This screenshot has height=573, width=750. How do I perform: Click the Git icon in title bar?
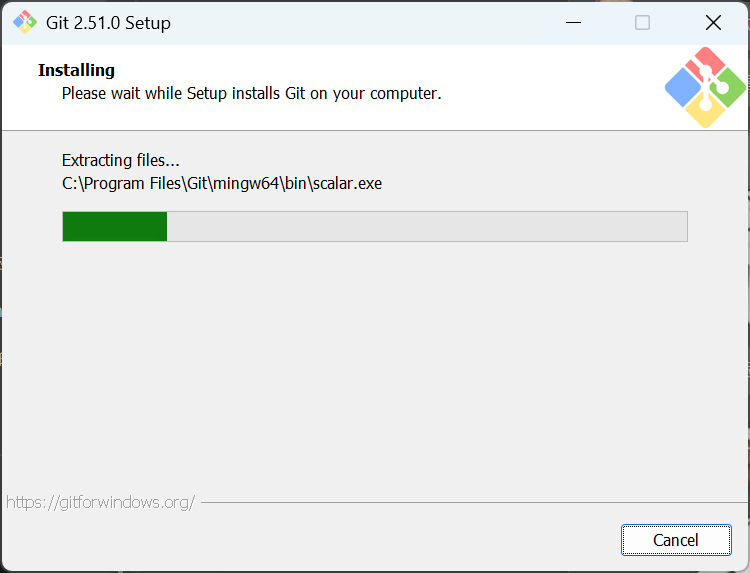tap(24, 22)
